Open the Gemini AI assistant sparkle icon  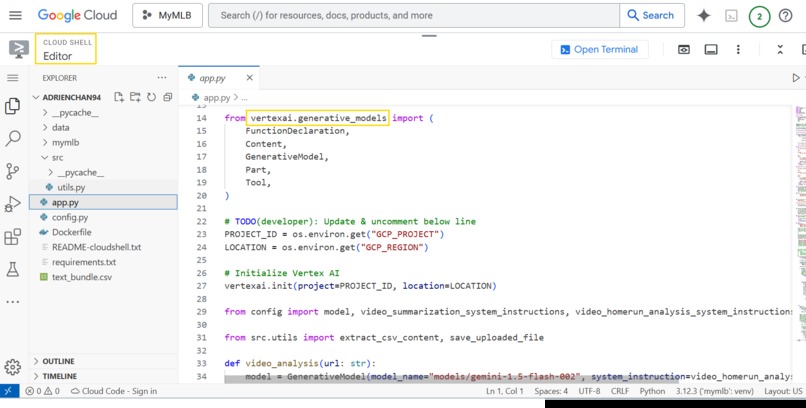click(704, 15)
